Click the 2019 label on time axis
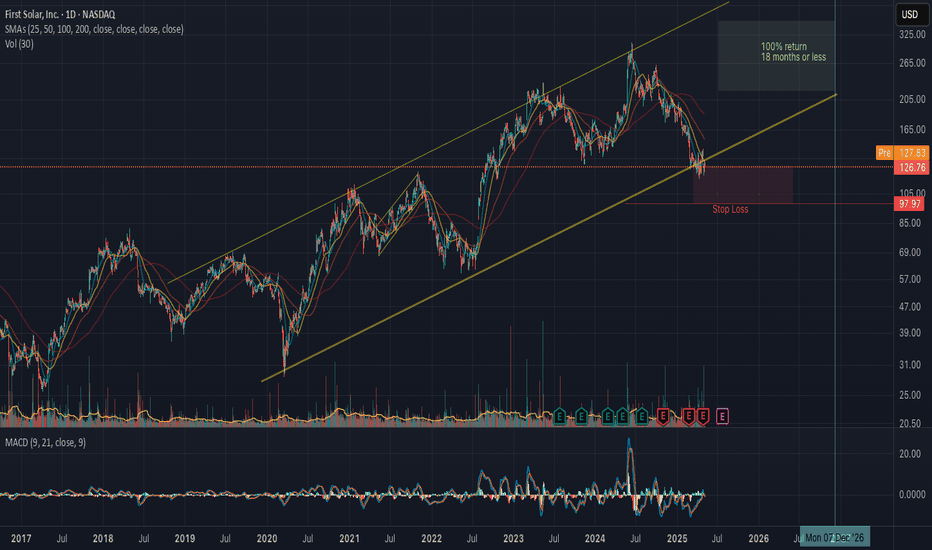The image size is (932, 550). [x=185, y=538]
